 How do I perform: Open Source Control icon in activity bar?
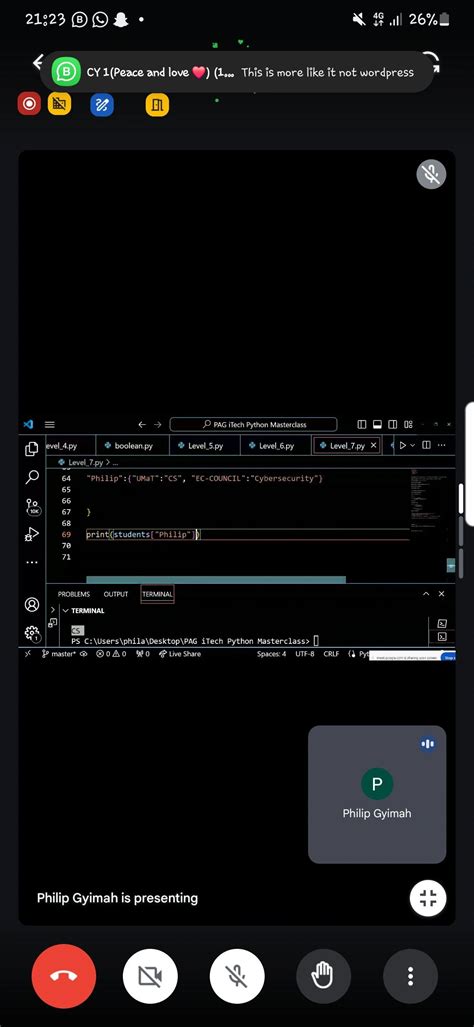coord(31,506)
